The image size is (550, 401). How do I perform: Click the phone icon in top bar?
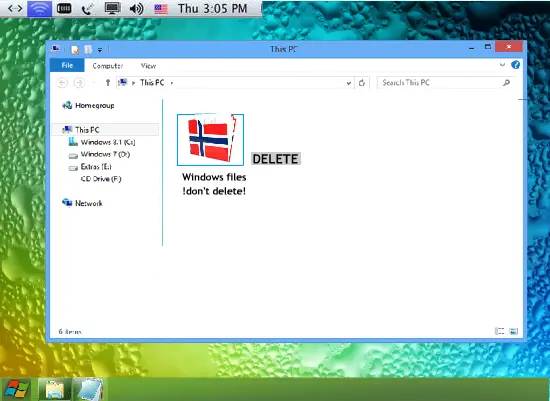[x=87, y=9]
